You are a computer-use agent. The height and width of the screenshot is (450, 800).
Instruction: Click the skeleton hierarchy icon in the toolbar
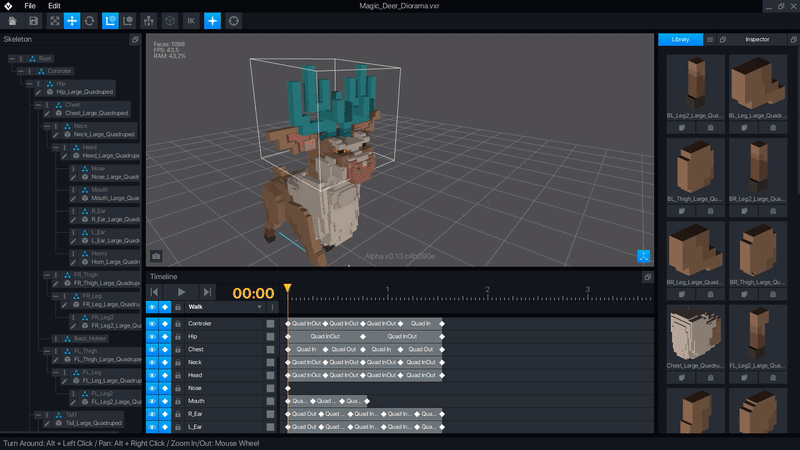(x=149, y=20)
